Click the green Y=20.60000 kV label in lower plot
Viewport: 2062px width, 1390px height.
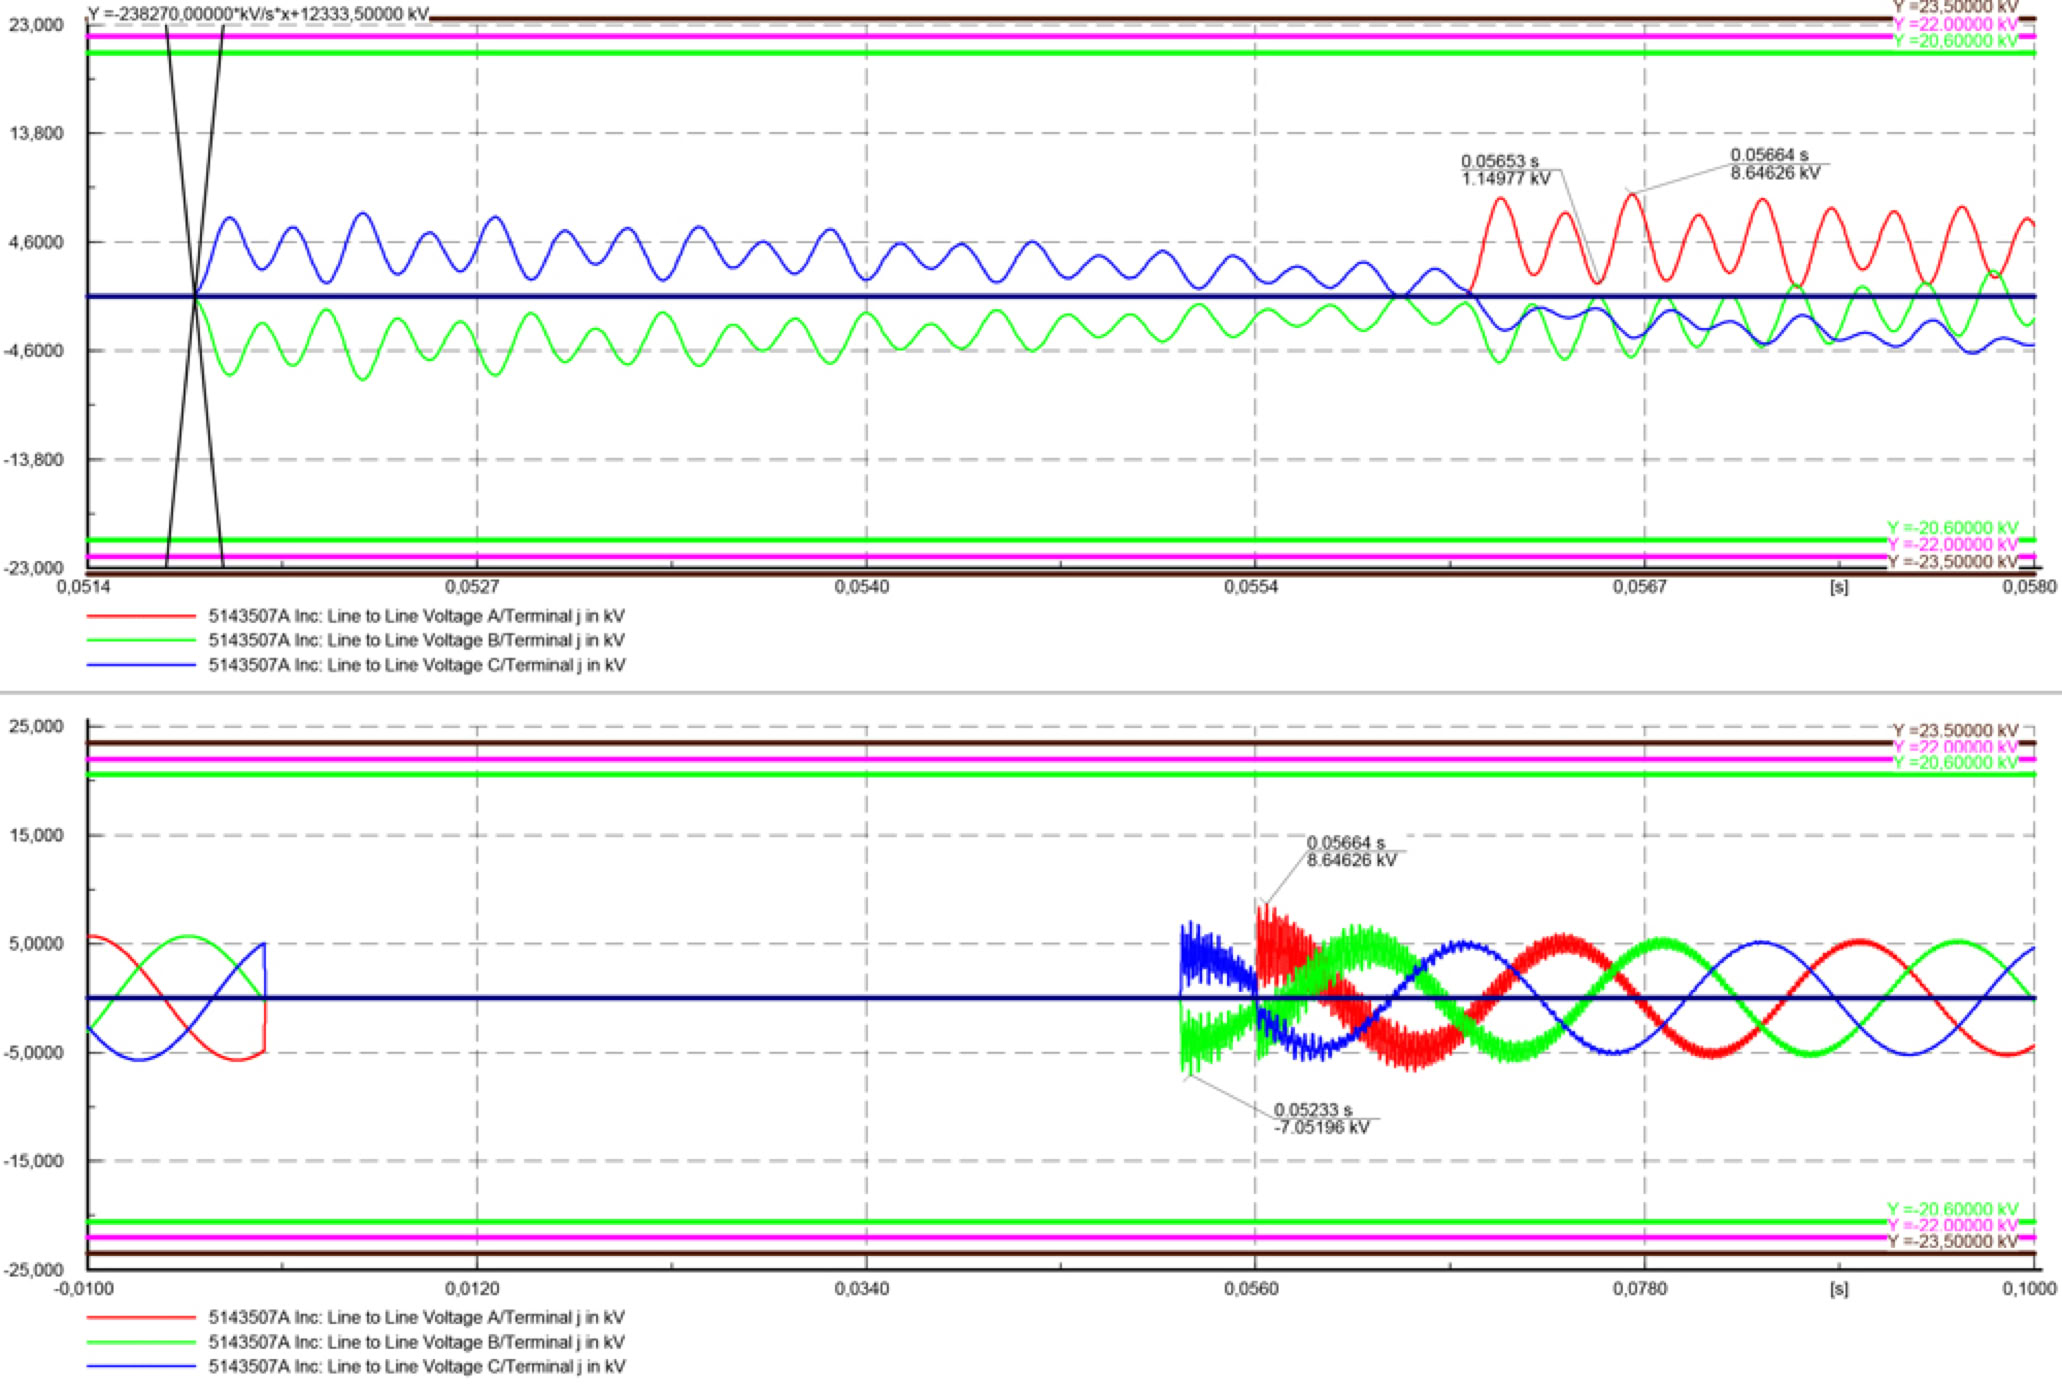point(1955,763)
